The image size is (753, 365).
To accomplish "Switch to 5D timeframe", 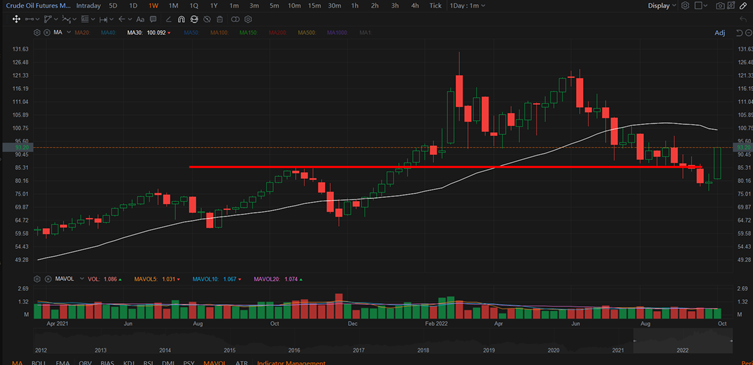I will [113, 6].
